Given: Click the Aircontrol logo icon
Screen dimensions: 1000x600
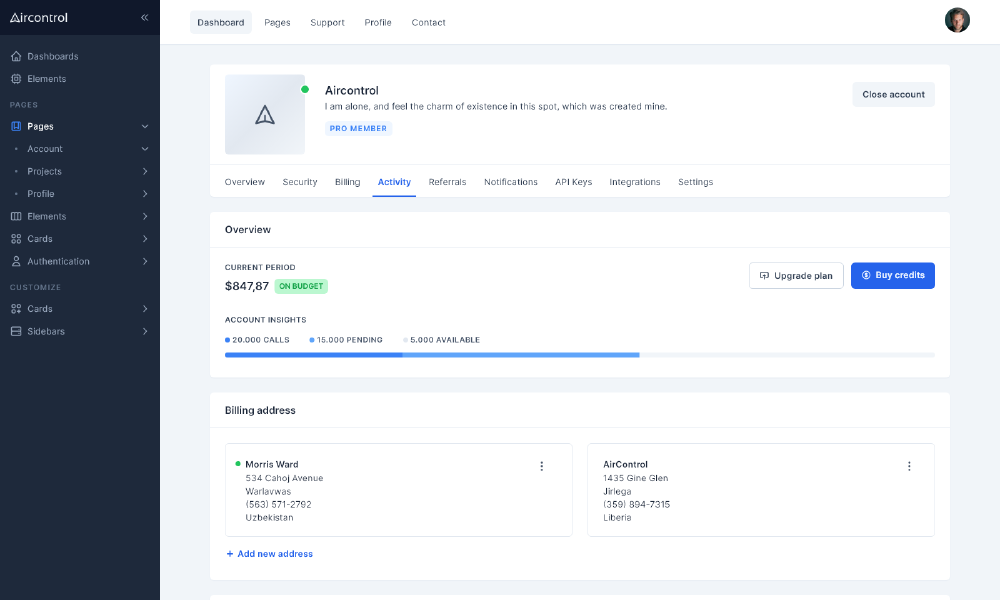Looking at the screenshot, I should 15,17.
